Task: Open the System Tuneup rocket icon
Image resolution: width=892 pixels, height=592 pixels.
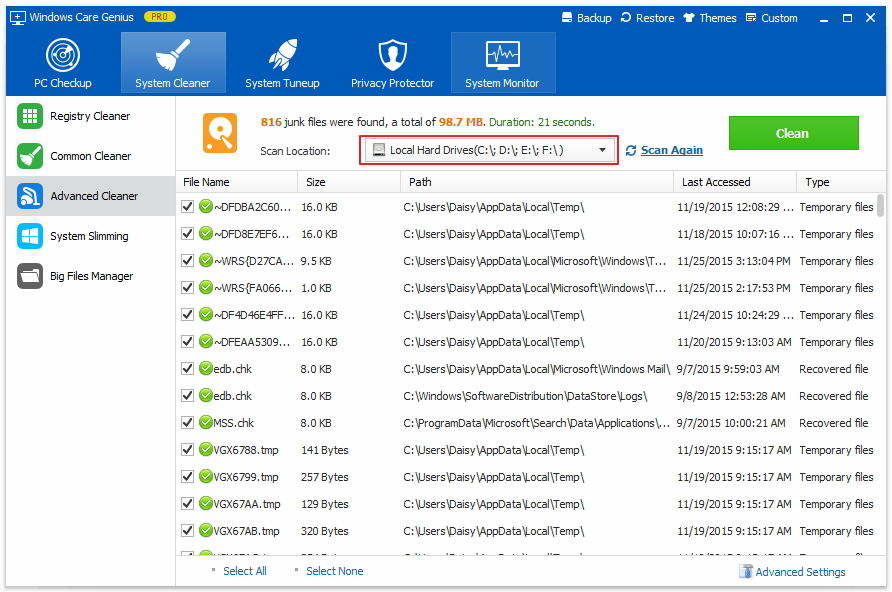Action: [282, 55]
